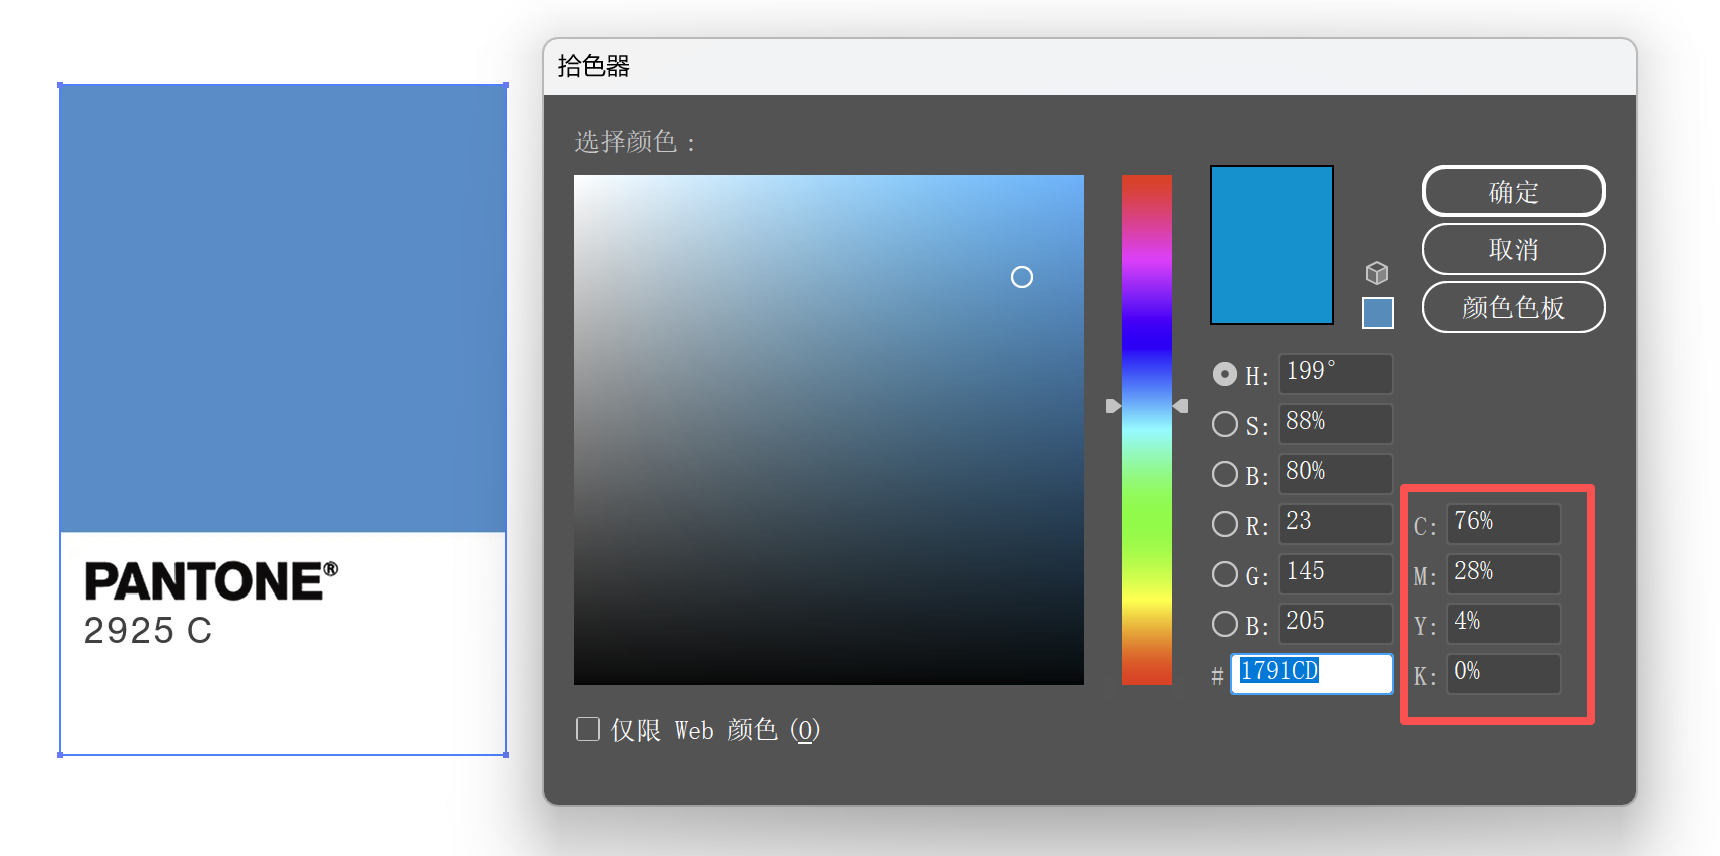This screenshot has width=1720, height=856.
Task: Click the 取消 button
Action: click(x=1514, y=249)
